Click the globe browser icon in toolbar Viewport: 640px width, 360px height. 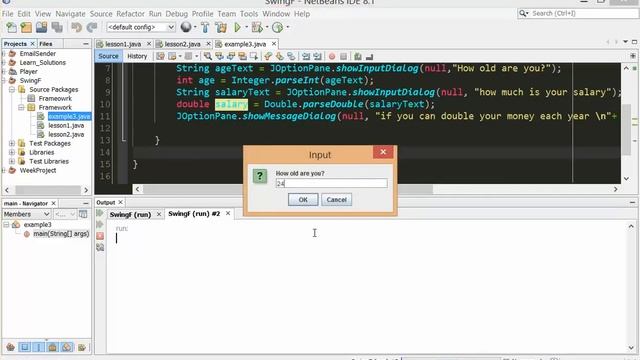pyautogui.click(x=186, y=27)
